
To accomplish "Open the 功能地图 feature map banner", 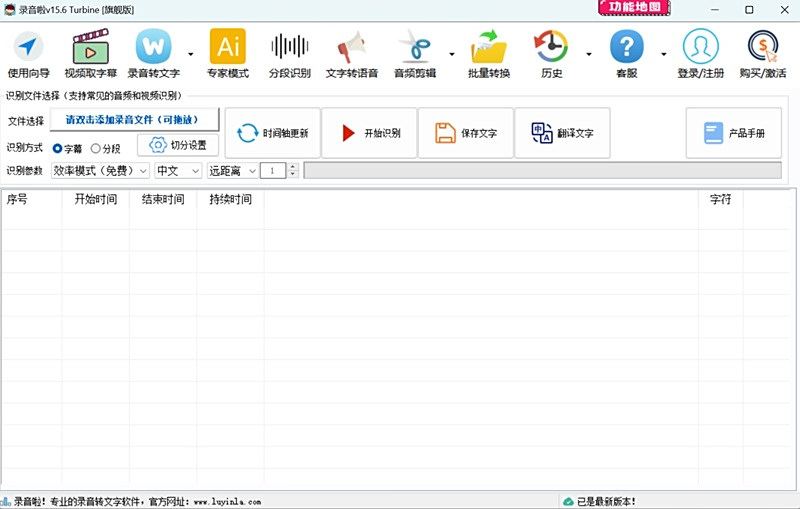I will [x=636, y=8].
